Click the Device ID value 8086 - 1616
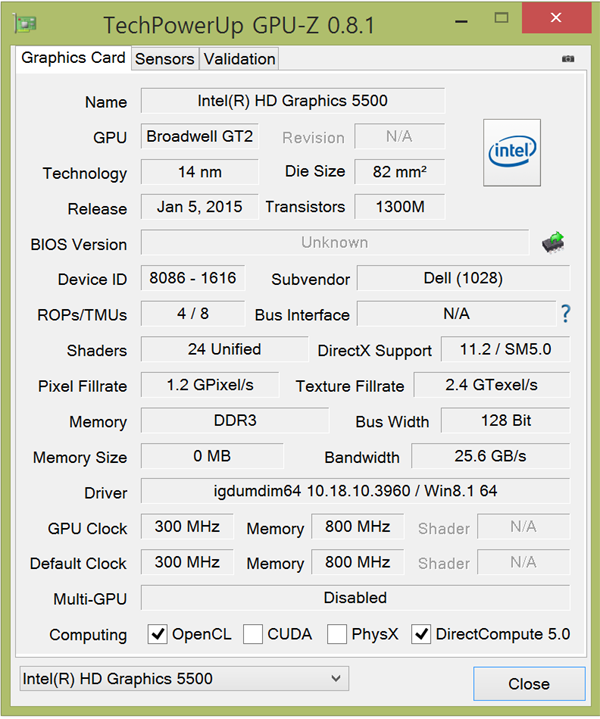The image size is (600, 719). point(193,278)
